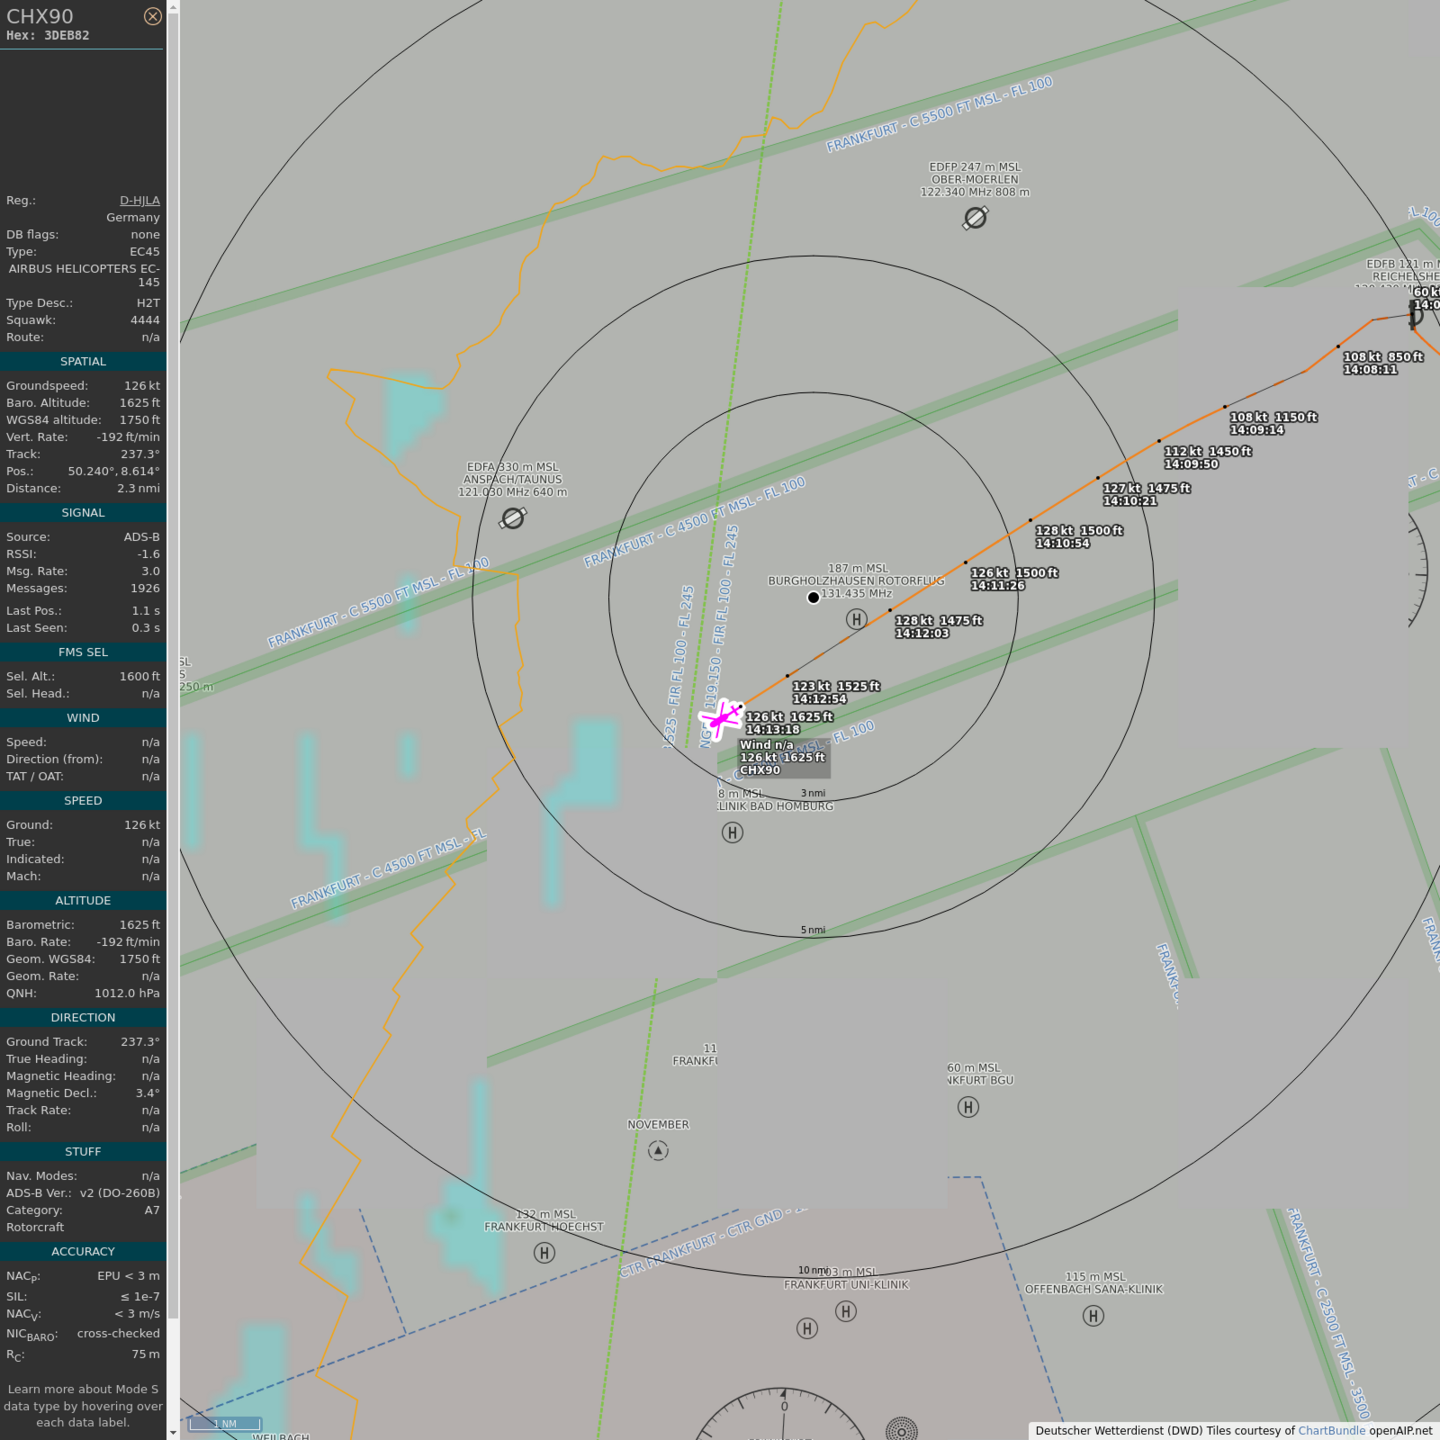1440x1440 pixels.
Task: Click the sidebar scroll-up arrow
Action: [173, 7]
